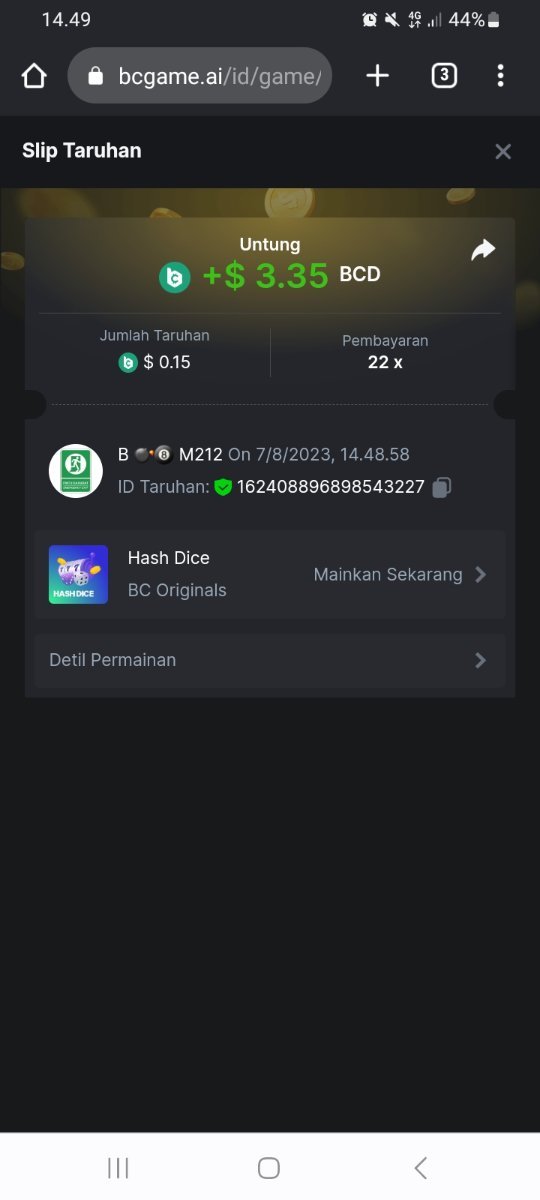Viewport: 540px width, 1200px height.
Task: Open the player avatar profile
Action: click(76, 470)
